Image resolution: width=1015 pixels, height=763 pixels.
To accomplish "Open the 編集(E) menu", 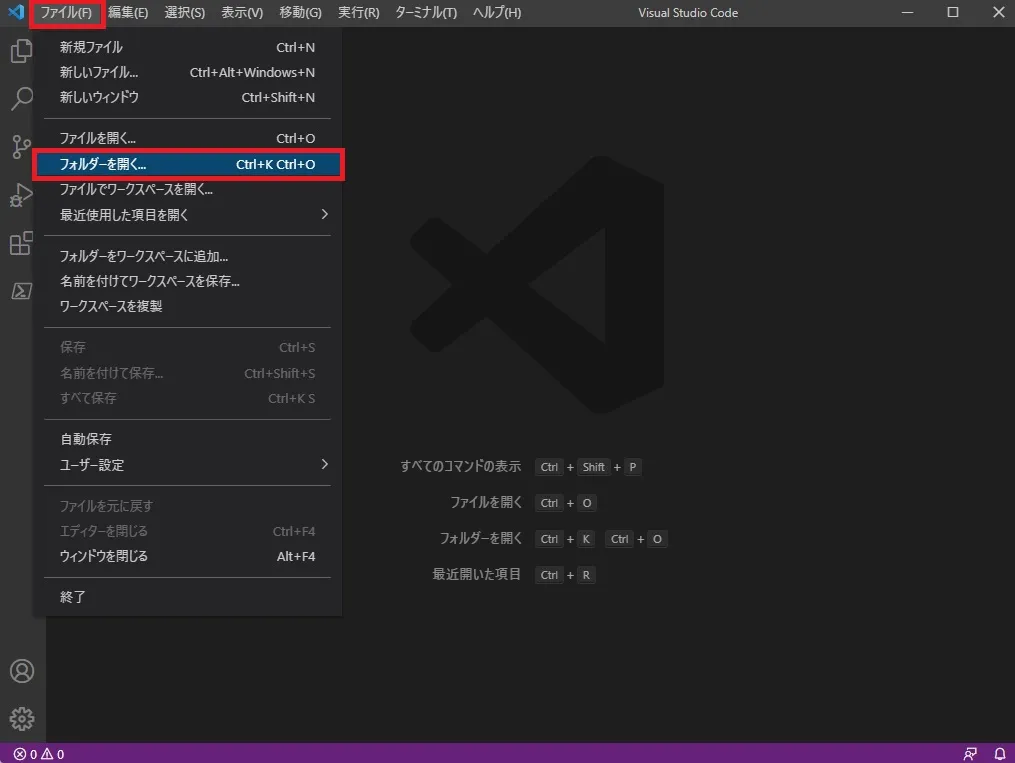I will [129, 13].
